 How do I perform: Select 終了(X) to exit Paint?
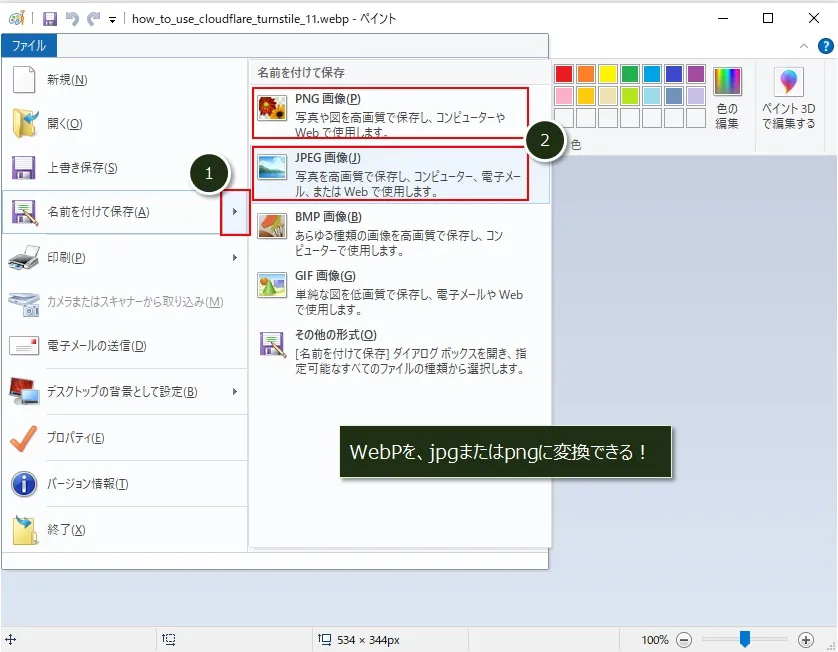(125, 530)
